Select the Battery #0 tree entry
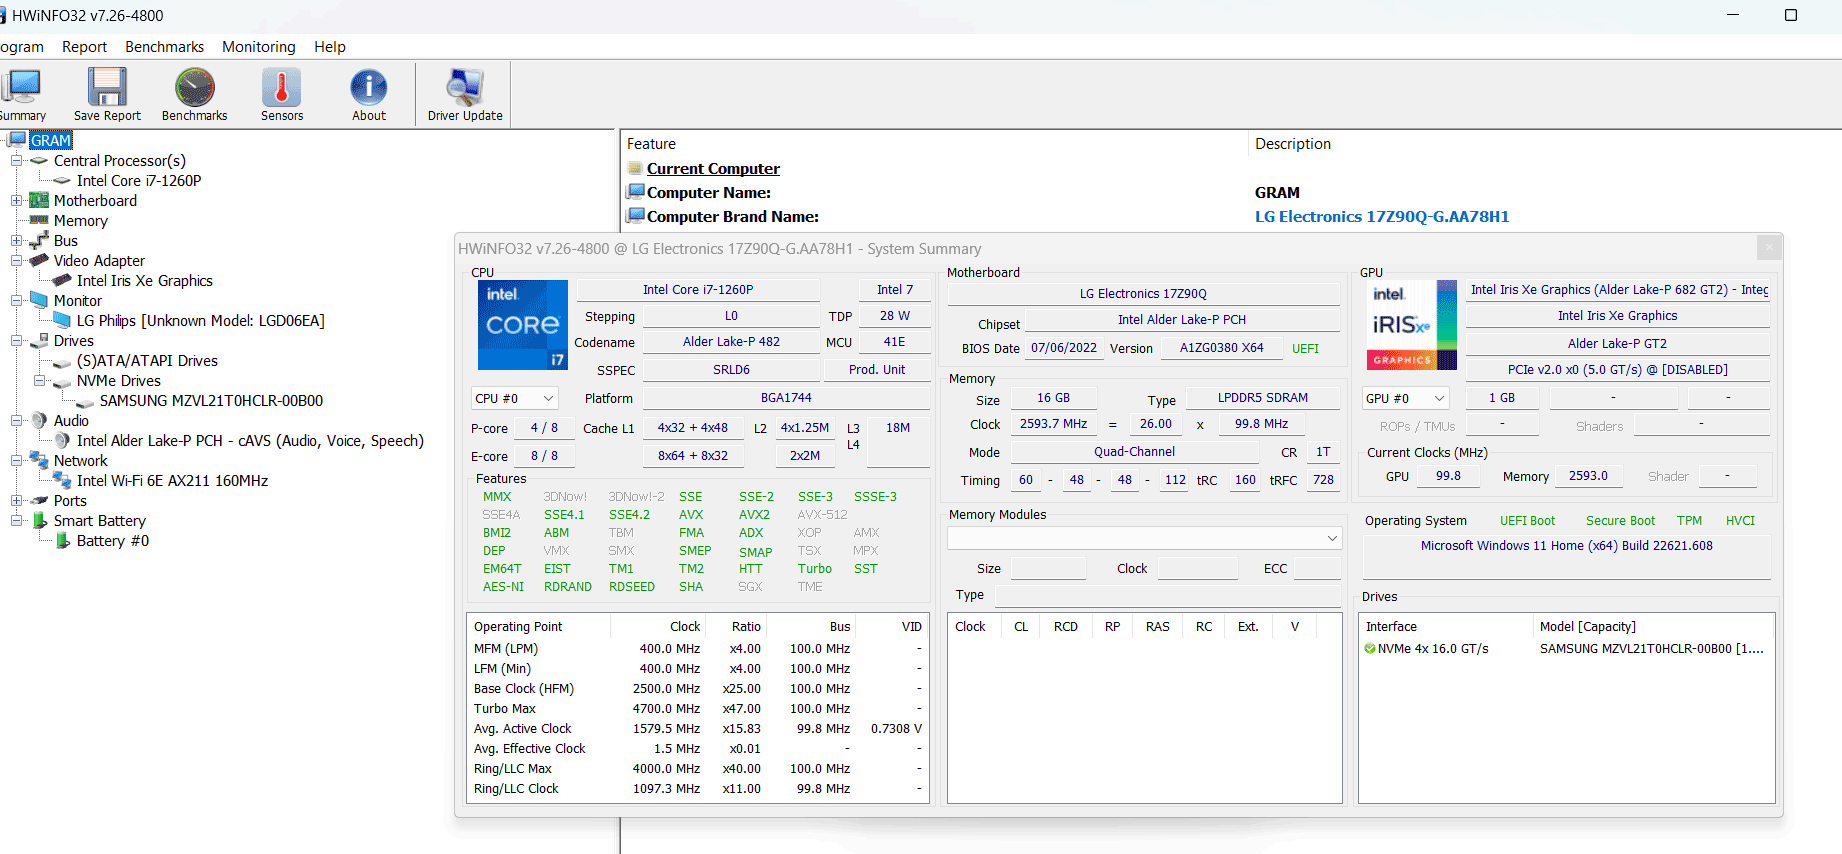This screenshot has height=854, width=1842. click(x=113, y=541)
